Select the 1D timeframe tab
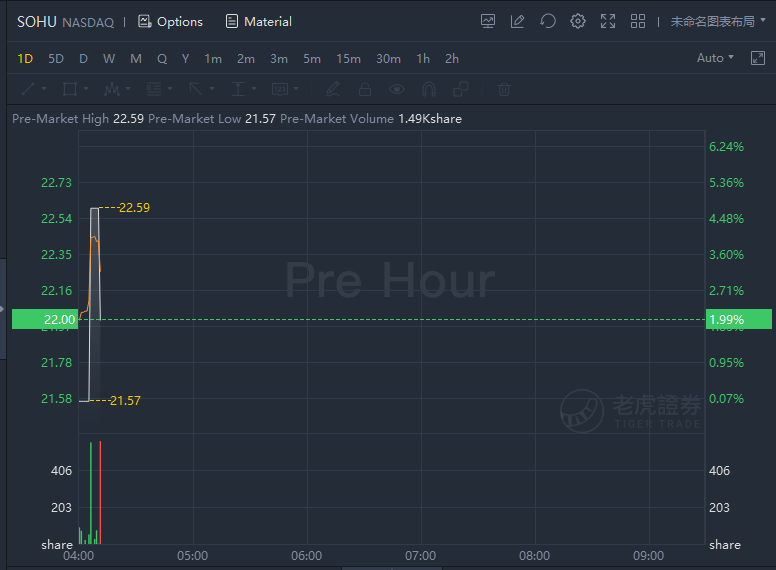 pyautogui.click(x=25, y=59)
